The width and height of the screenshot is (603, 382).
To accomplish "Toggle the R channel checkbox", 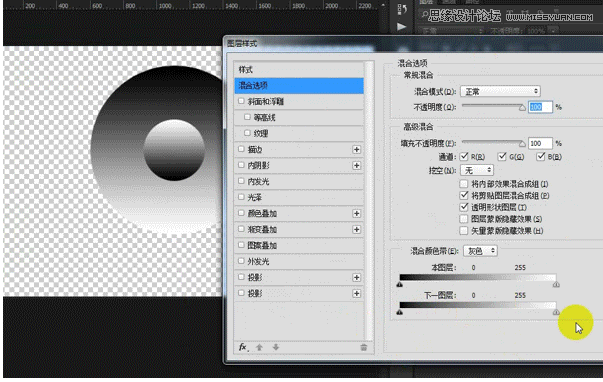I will coord(464,156).
